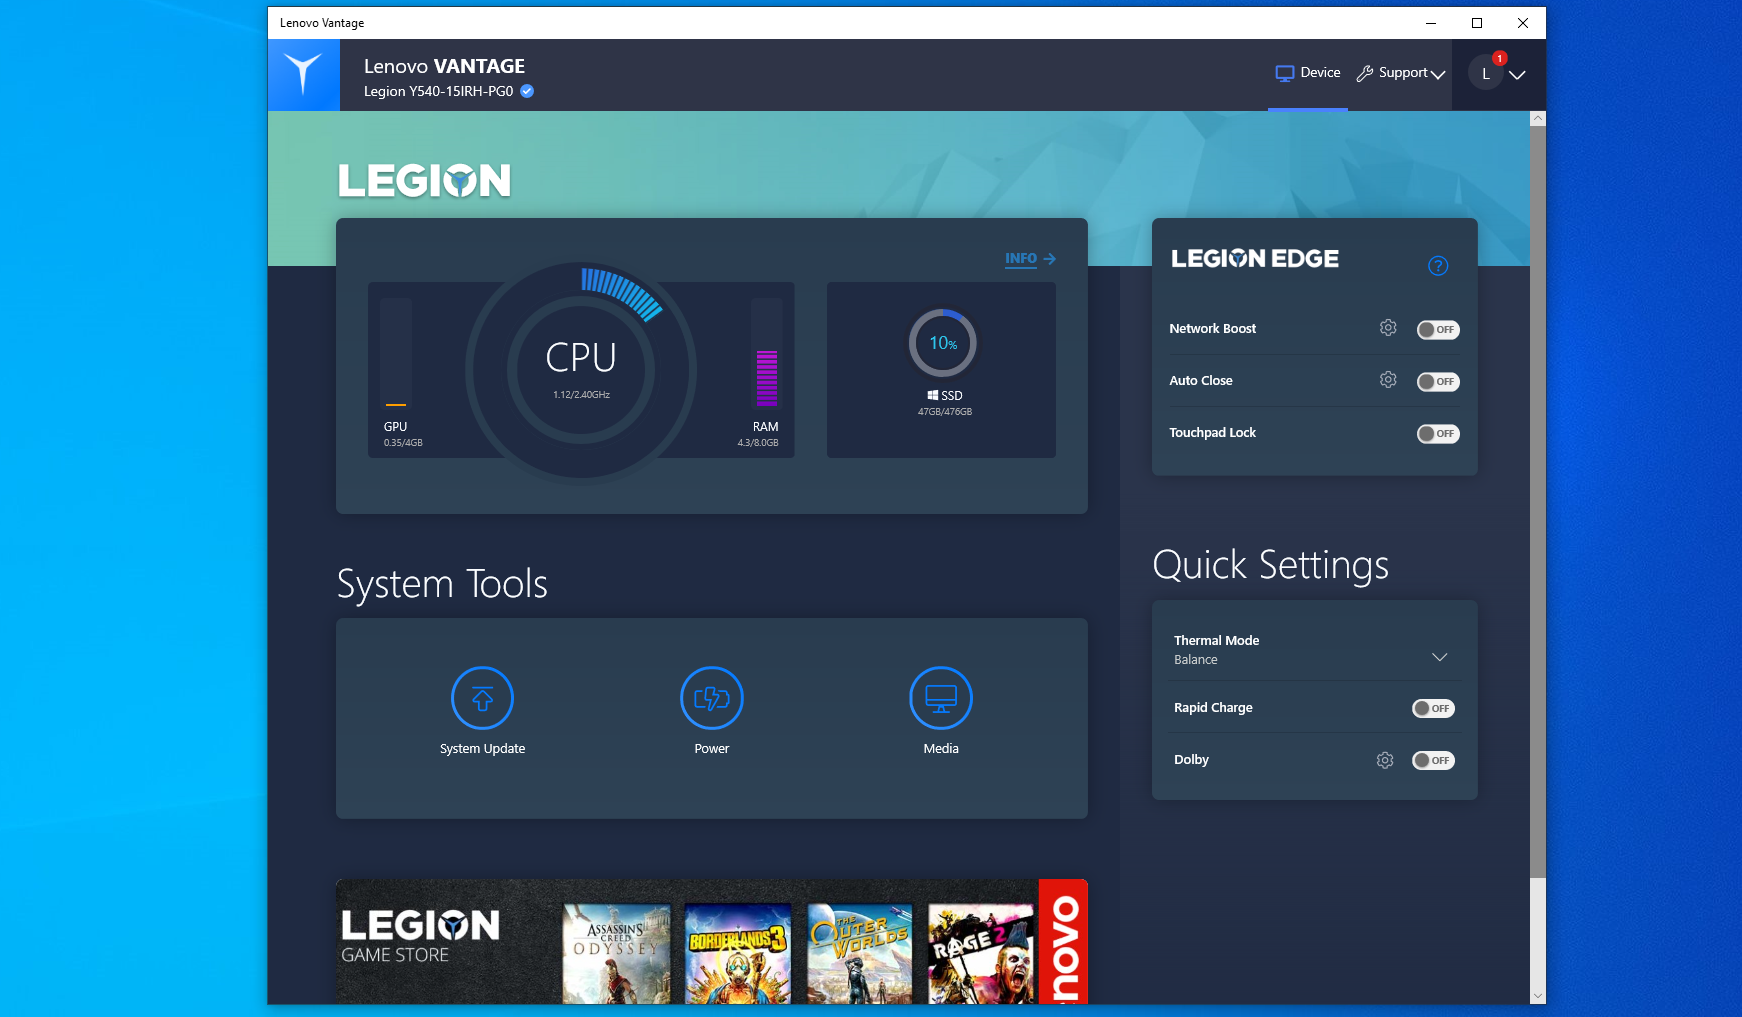Click the verified badge next to Legion Y540-15IRH-PG0
1742x1017 pixels.
(x=527, y=91)
